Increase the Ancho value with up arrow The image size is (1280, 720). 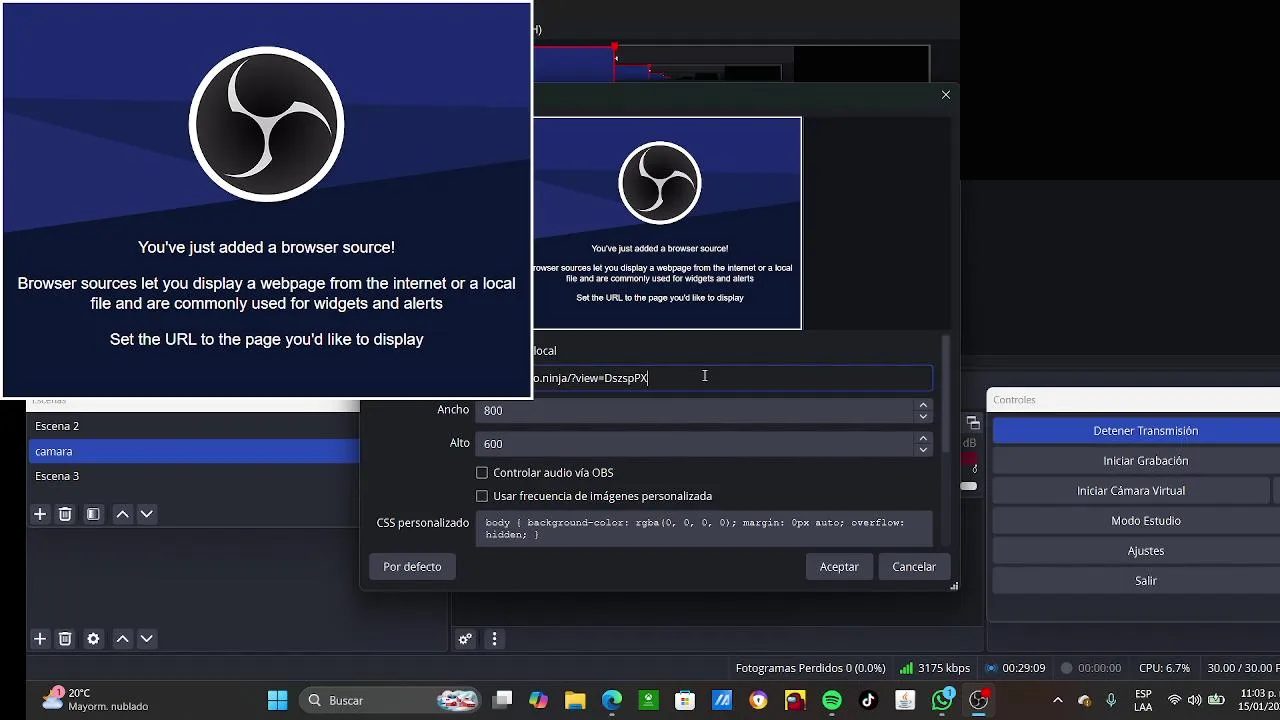click(923, 405)
